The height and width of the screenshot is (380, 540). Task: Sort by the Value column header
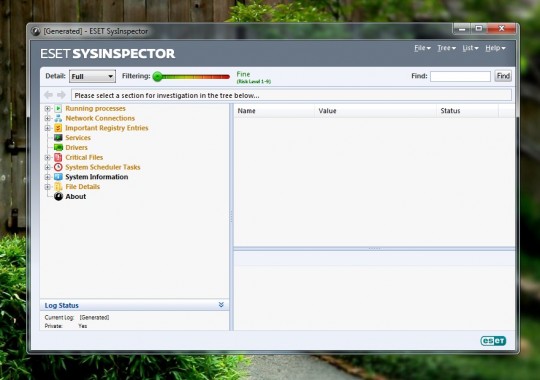click(x=375, y=111)
